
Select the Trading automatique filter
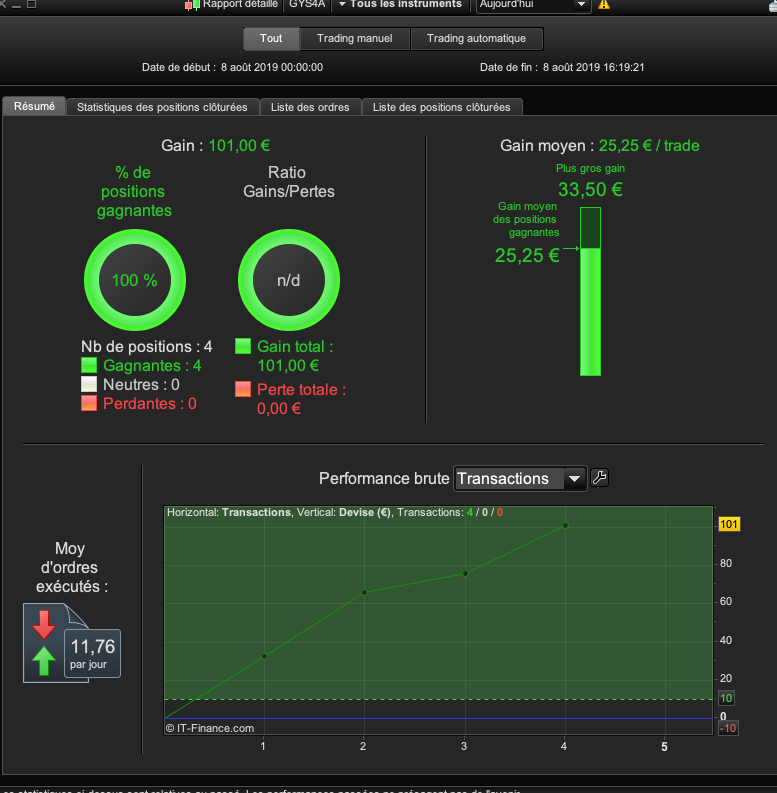tap(477, 38)
